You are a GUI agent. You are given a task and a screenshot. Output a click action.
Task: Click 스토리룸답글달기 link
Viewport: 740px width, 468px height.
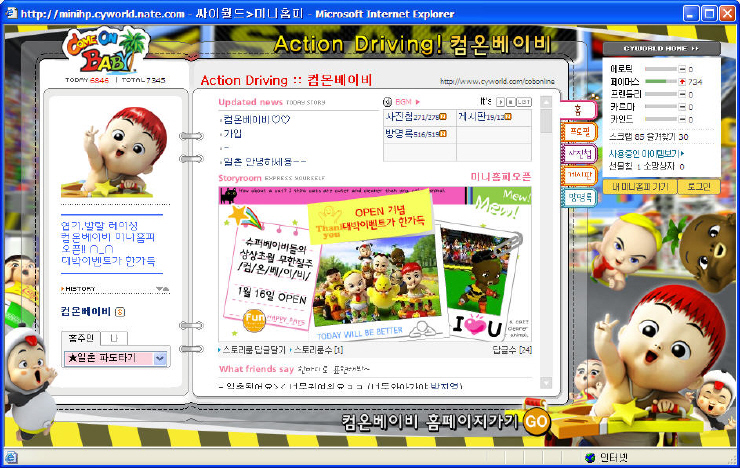254,350
